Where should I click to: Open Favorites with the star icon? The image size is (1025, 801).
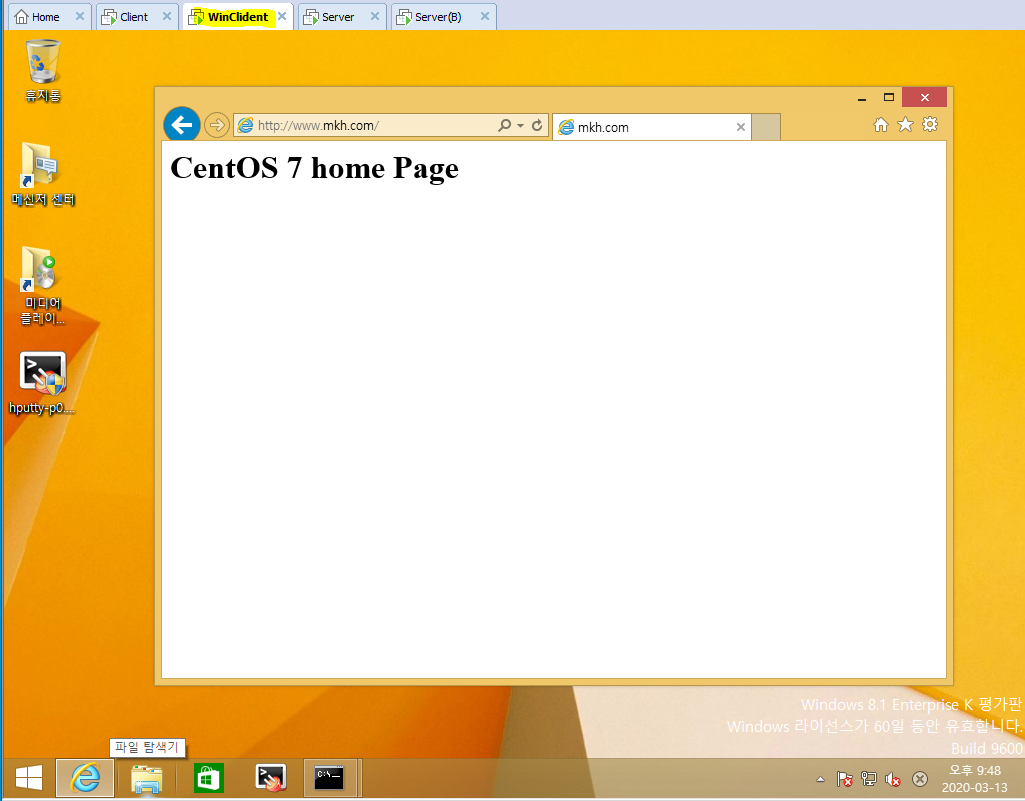click(x=905, y=124)
